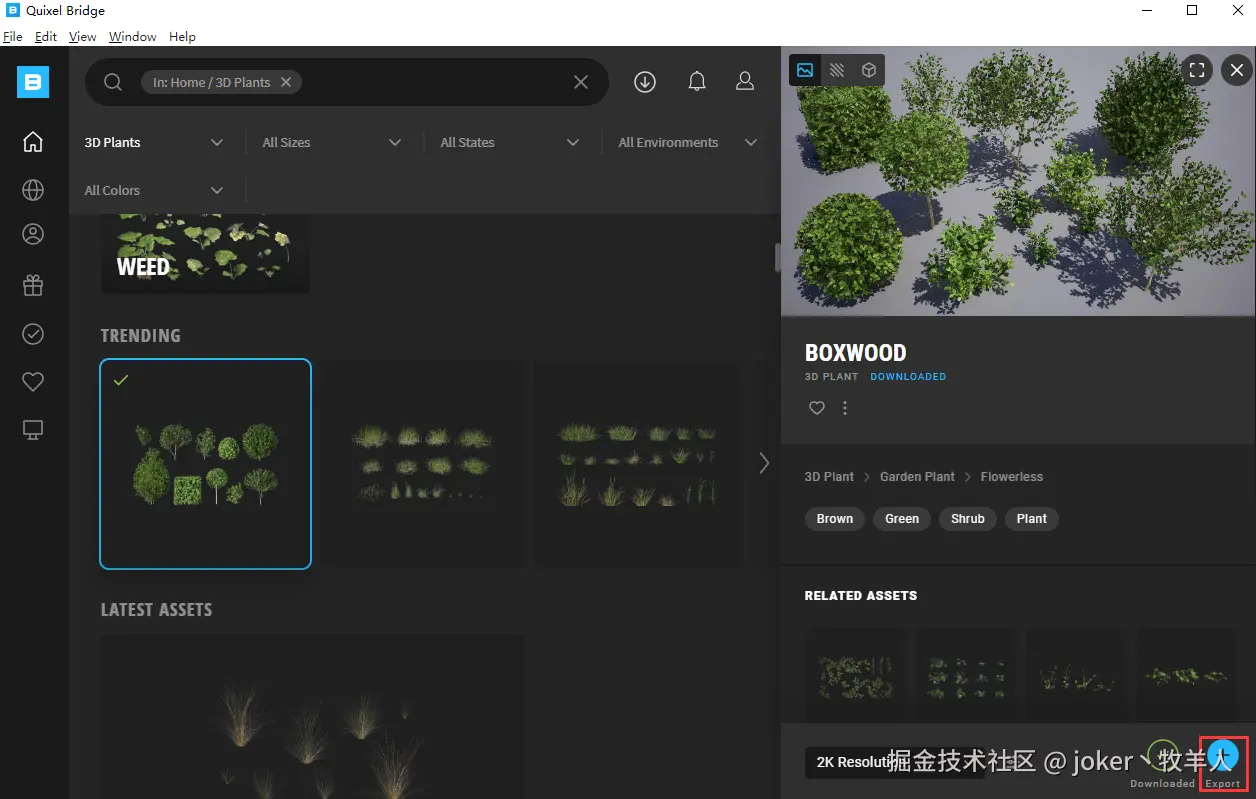Open the third trending wild grass thumbnail
The width and height of the screenshot is (1256, 799).
point(638,464)
